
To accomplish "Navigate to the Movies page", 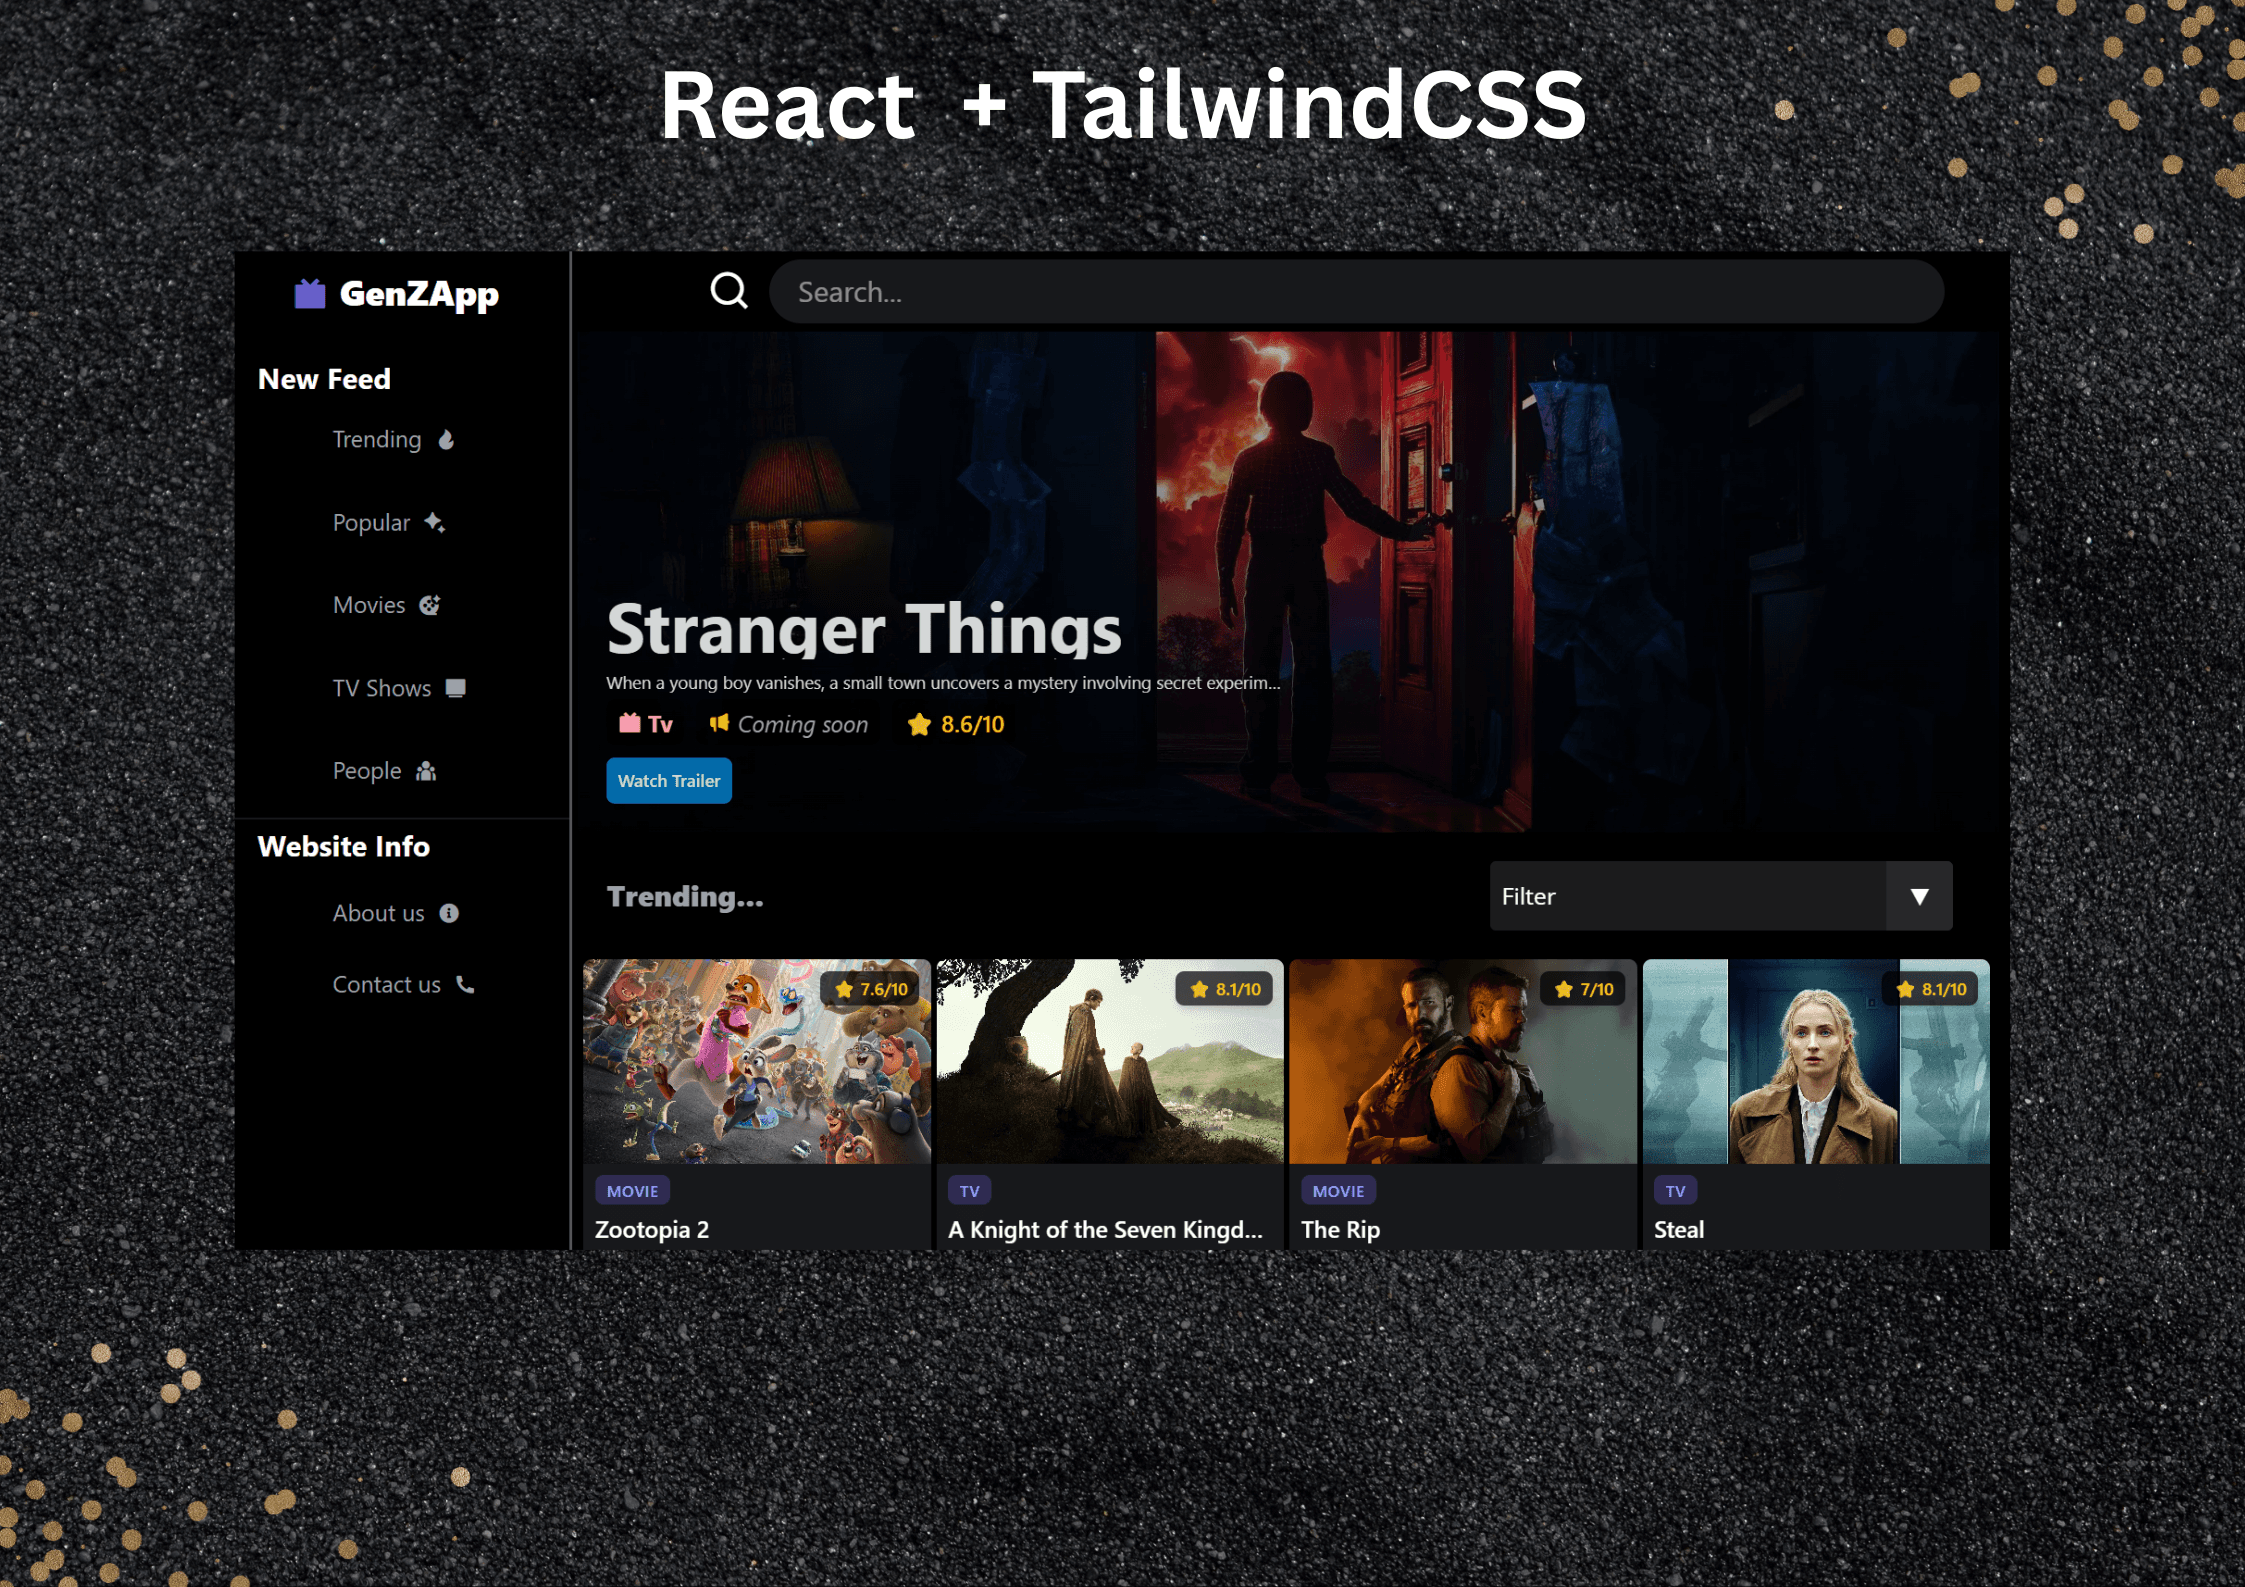I will 369,605.
